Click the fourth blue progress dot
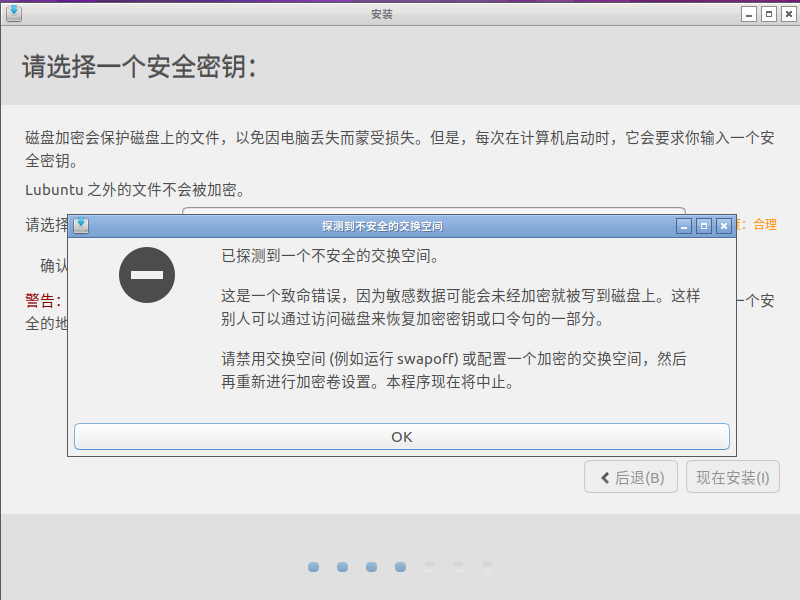 pos(401,567)
